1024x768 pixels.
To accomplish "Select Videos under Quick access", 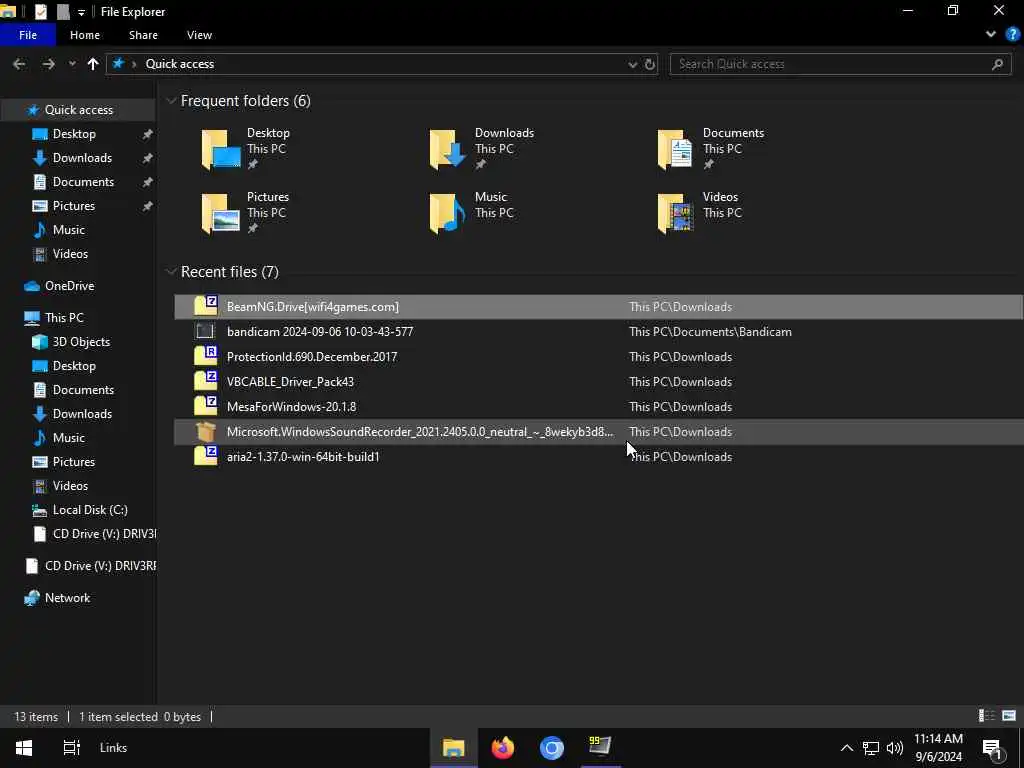I will (x=70, y=254).
